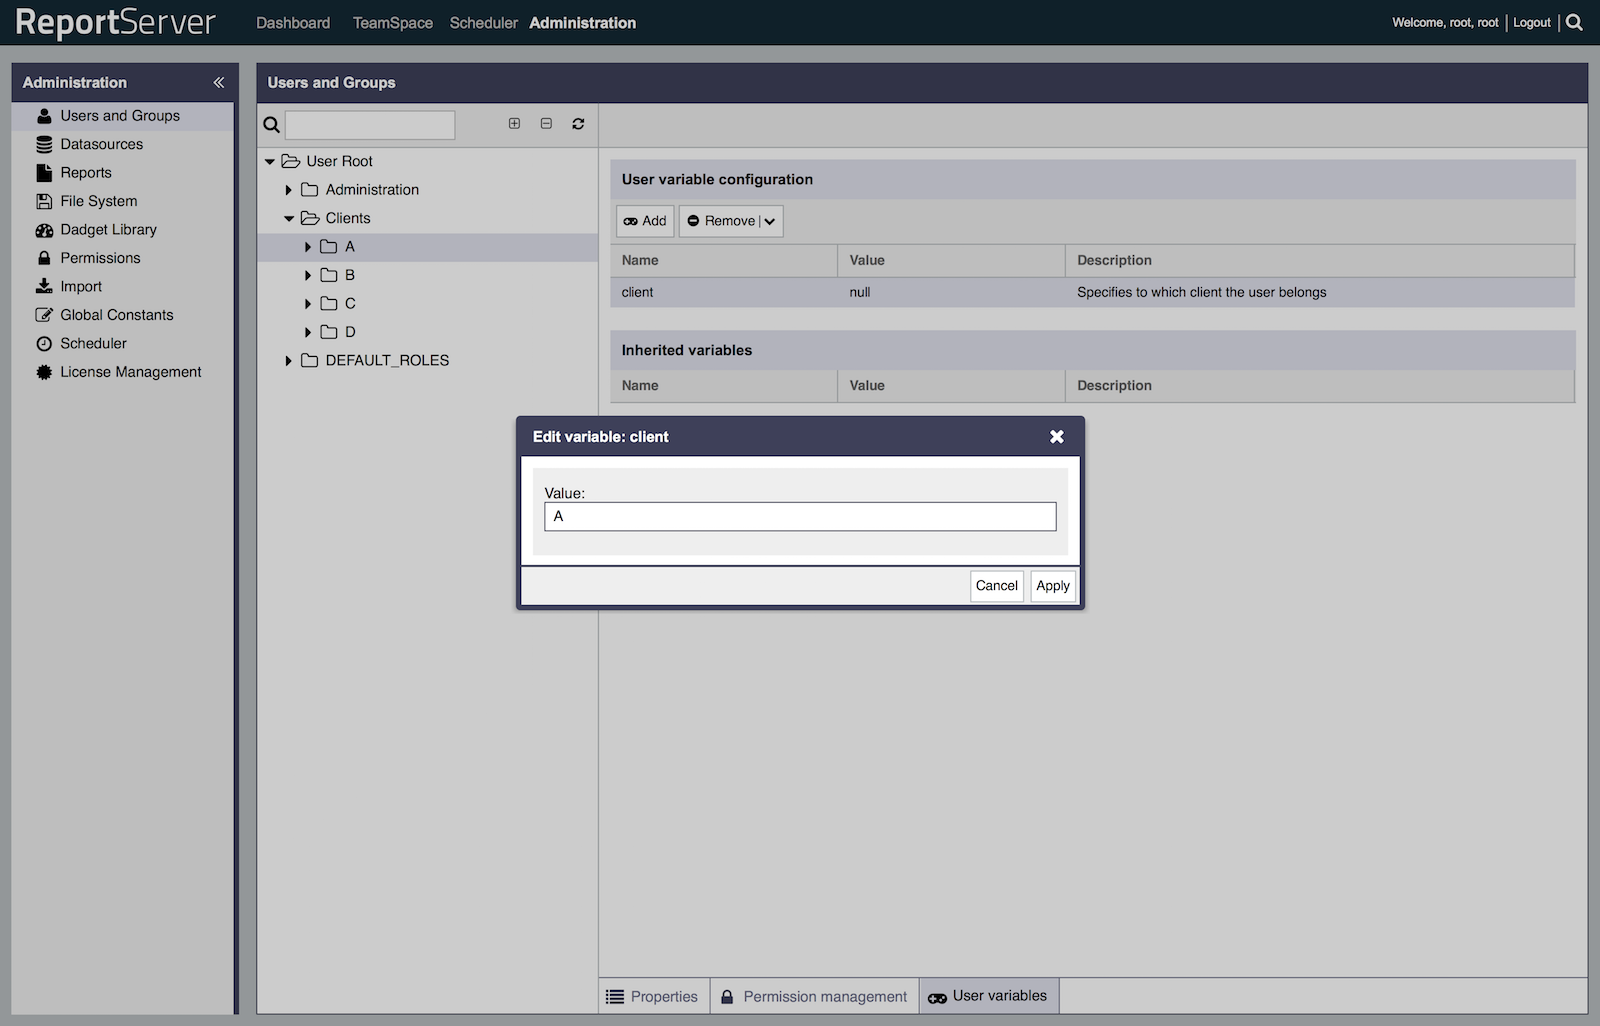The image size is (1600, 1026).
Task: Click the Dadget Library gauge icon
Action: (x=44, y=230)
